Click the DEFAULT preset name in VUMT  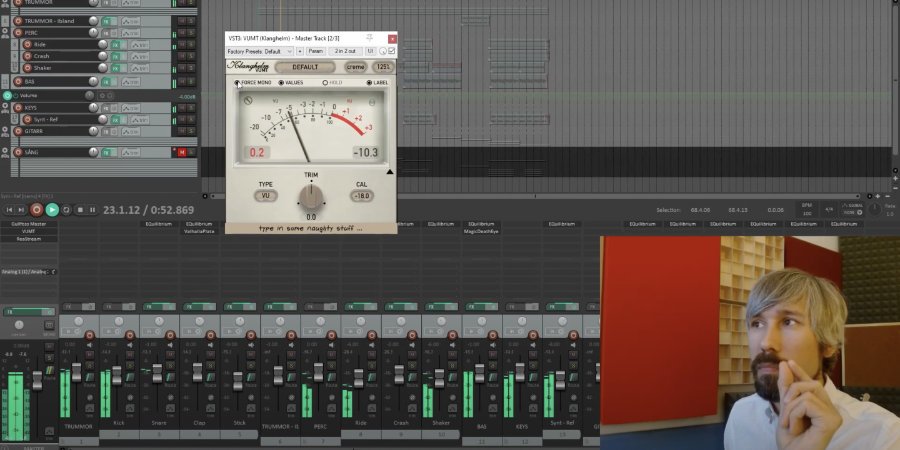pos(305,67)
